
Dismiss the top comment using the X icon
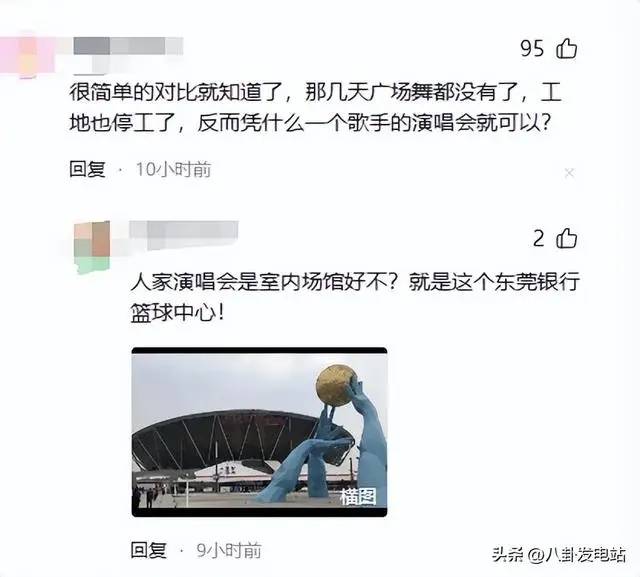point(569,173)
